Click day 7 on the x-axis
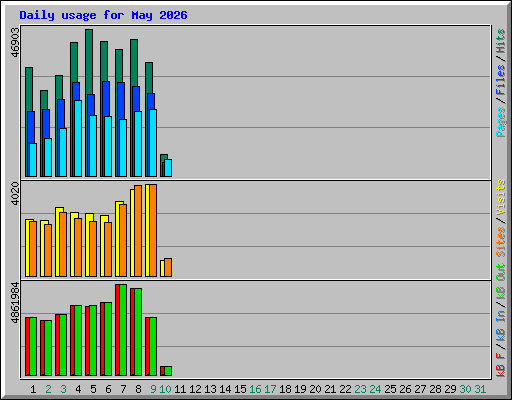This screenshot has width=512, height=400. coord(123,389)
